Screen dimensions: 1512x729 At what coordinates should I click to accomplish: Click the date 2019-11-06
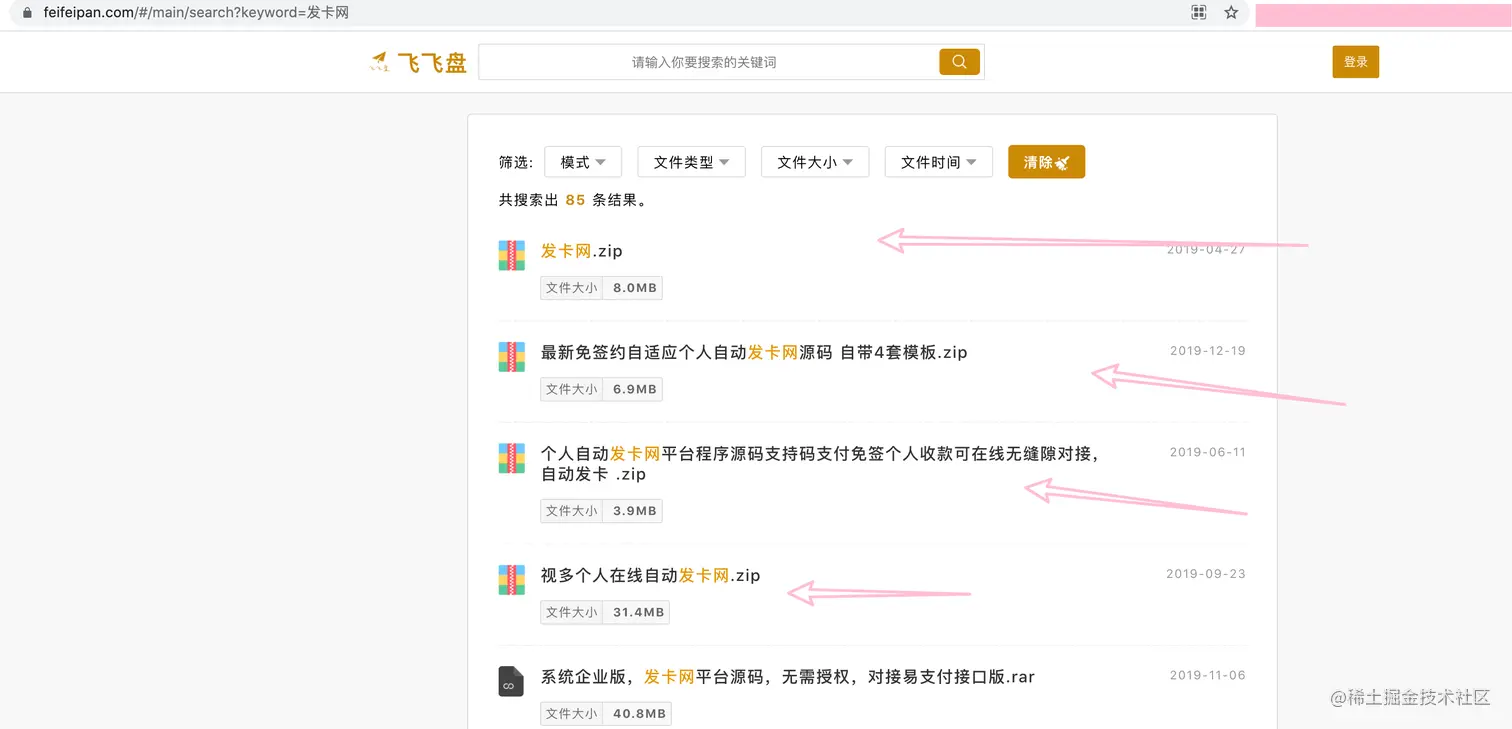[1208, 675]
